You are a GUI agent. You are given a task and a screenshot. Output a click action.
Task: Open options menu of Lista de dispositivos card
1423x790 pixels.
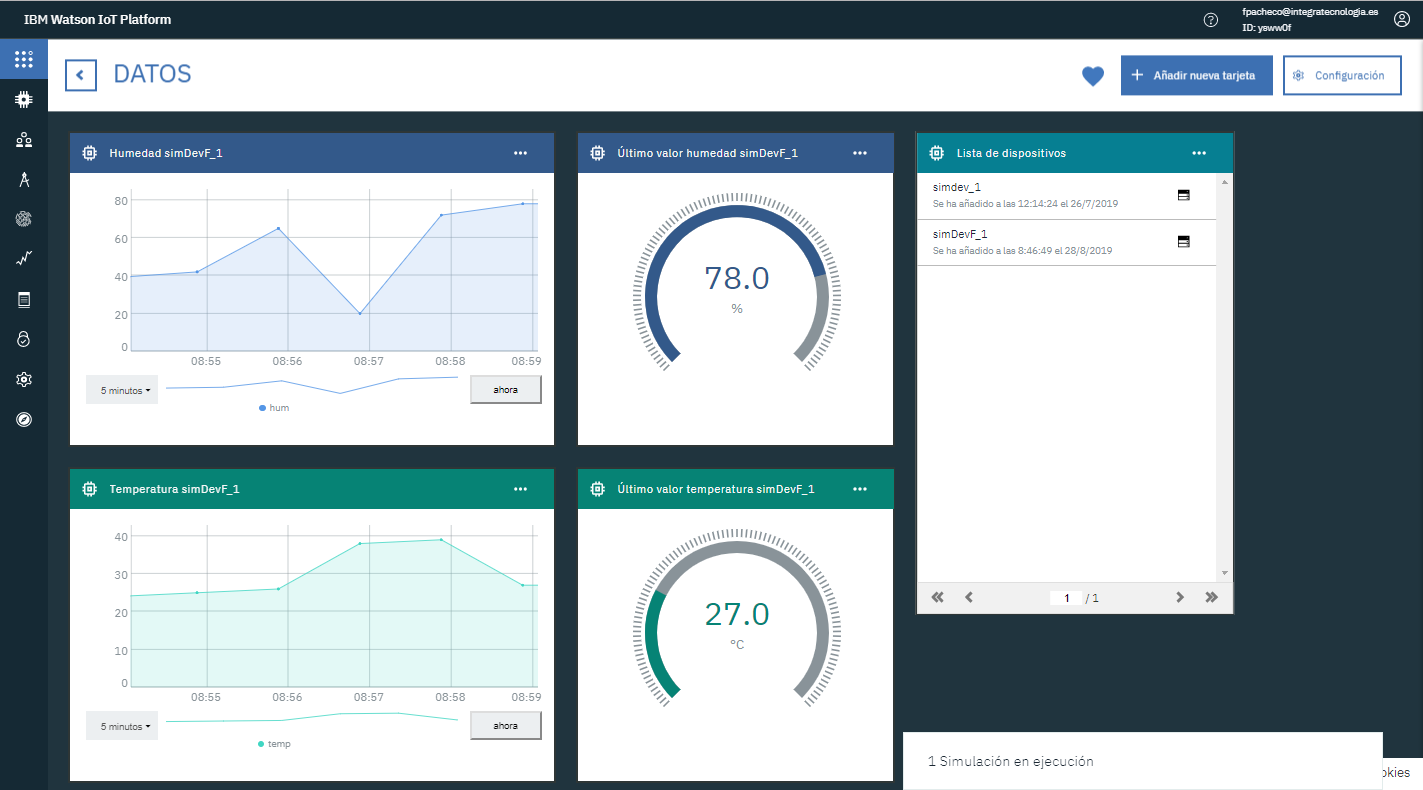[1200, 153]
